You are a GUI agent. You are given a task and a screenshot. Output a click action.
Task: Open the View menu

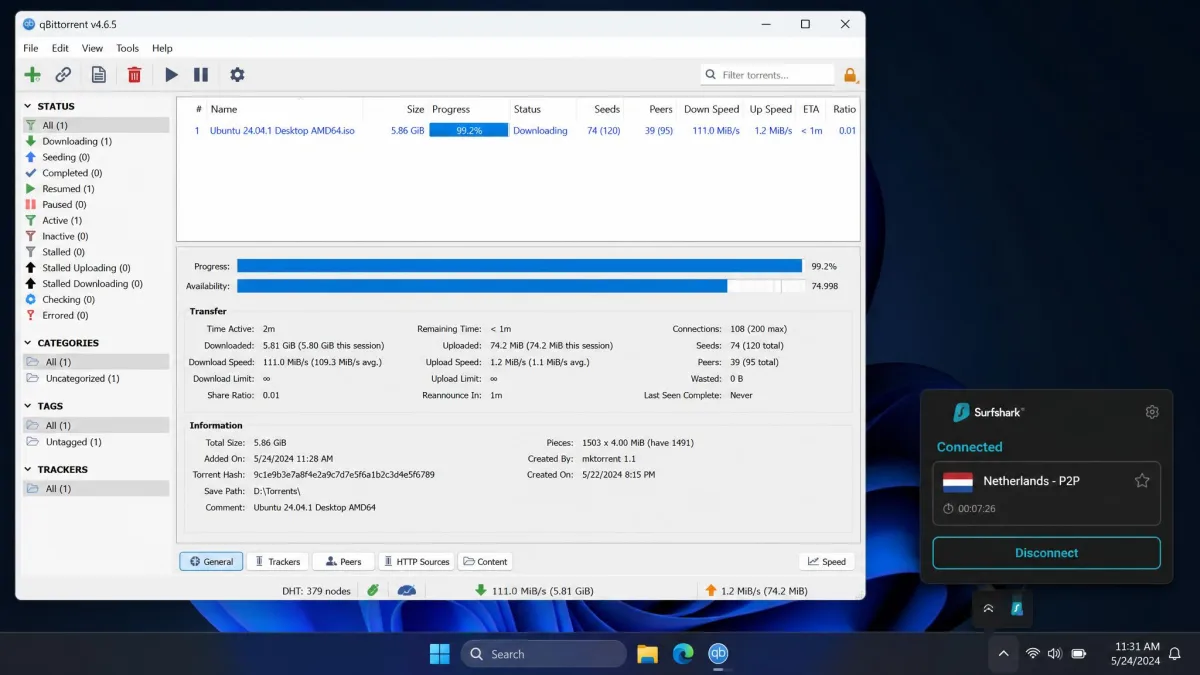coord(92,48)
